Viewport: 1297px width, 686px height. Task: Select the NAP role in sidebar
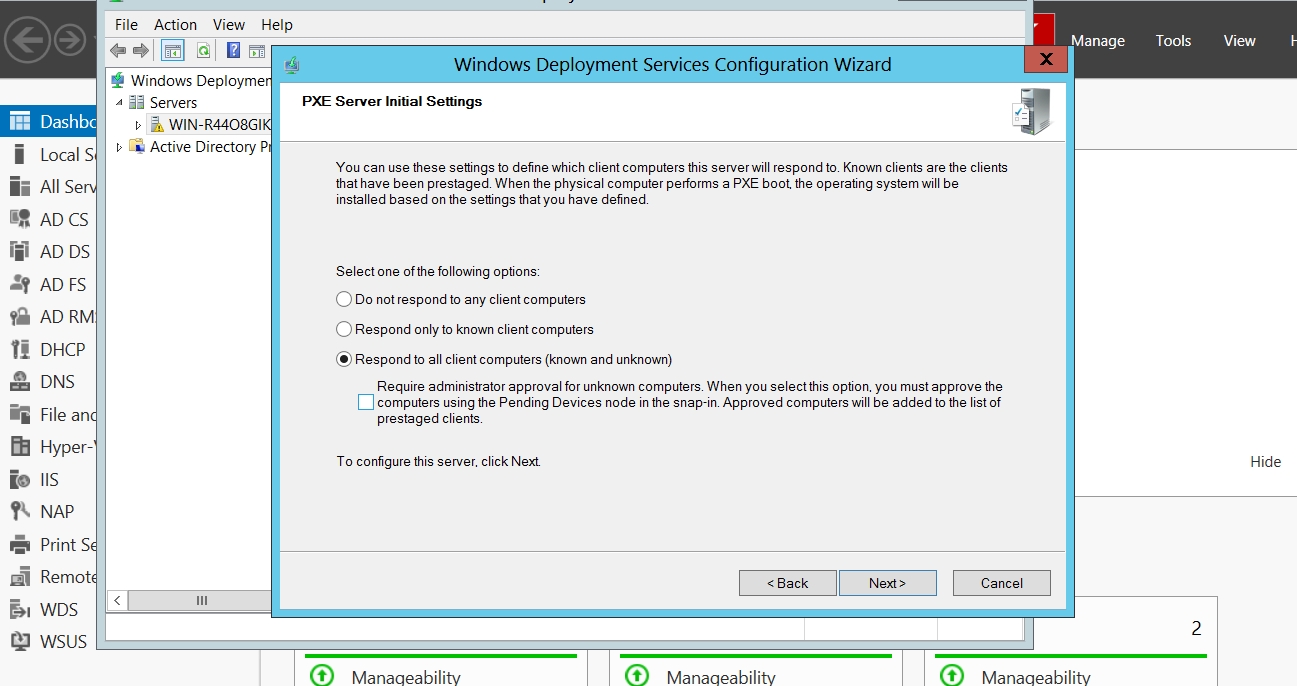[x=56, y=512]
